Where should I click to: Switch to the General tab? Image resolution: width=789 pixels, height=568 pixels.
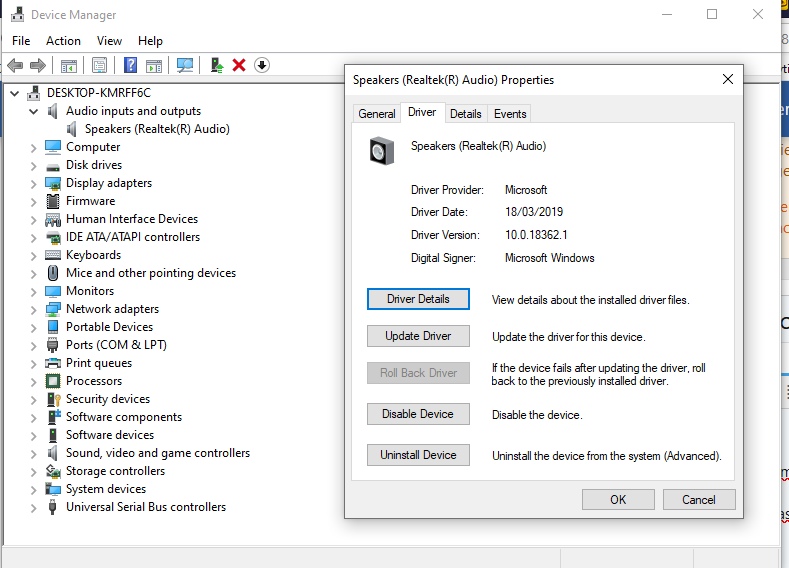[377, 114]
